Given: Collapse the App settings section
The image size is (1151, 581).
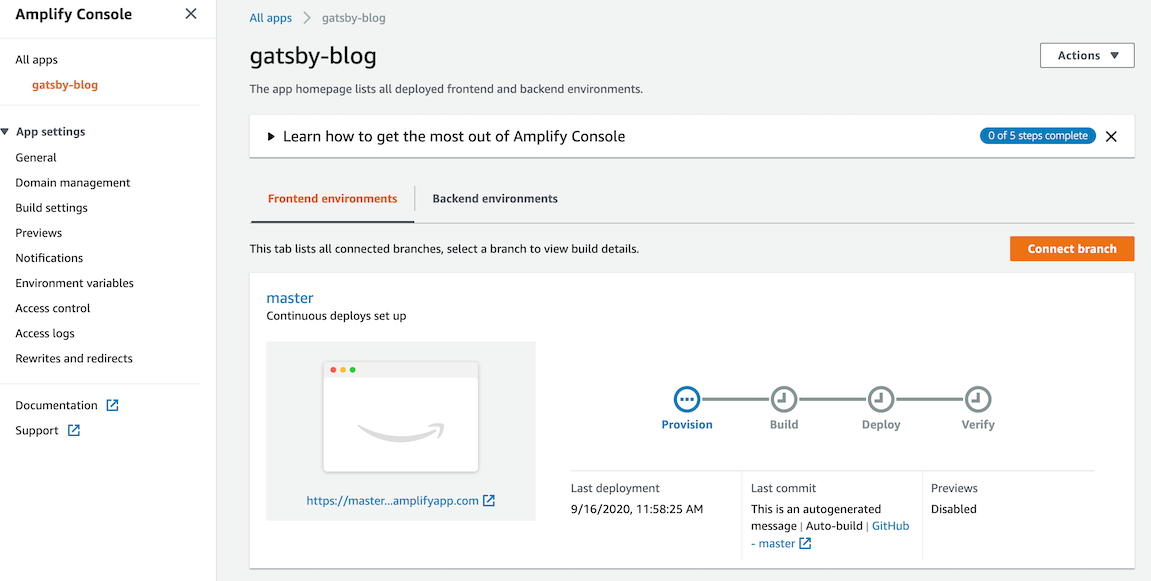Looking at the screenshot, I should tap(5, 132).
